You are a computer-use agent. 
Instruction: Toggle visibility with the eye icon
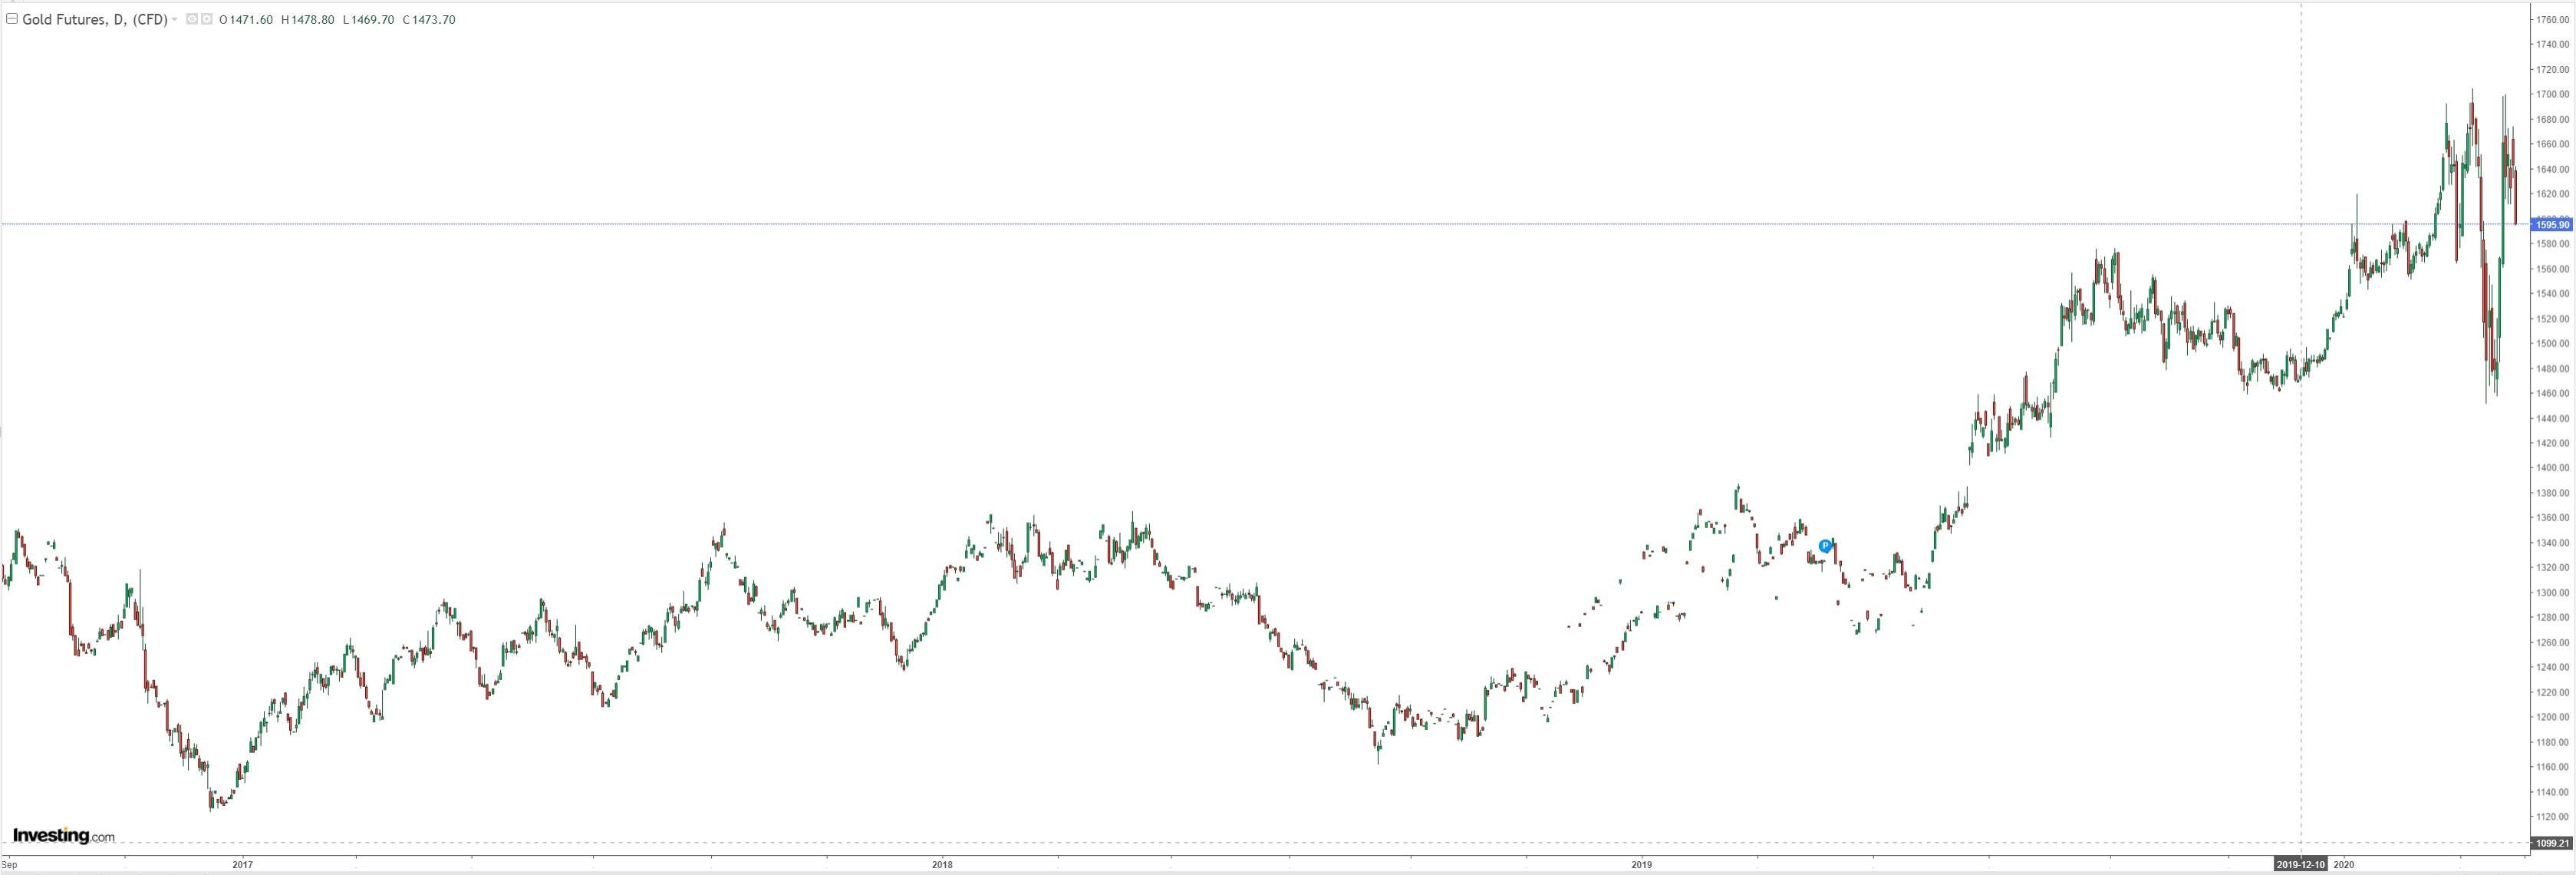[192, 19]
